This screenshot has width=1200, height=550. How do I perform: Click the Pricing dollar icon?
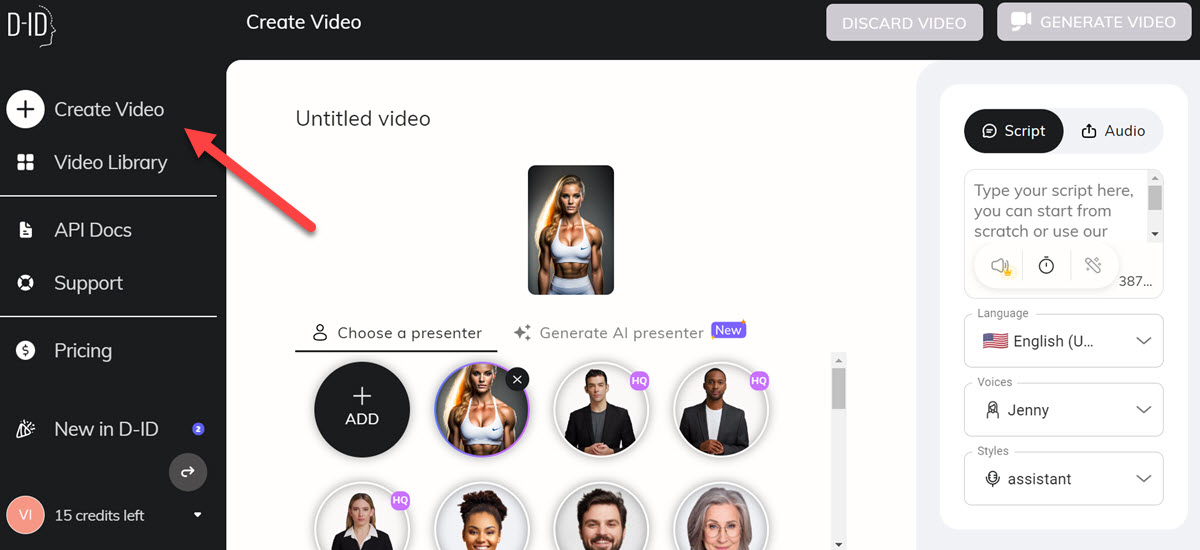[26, 351]
